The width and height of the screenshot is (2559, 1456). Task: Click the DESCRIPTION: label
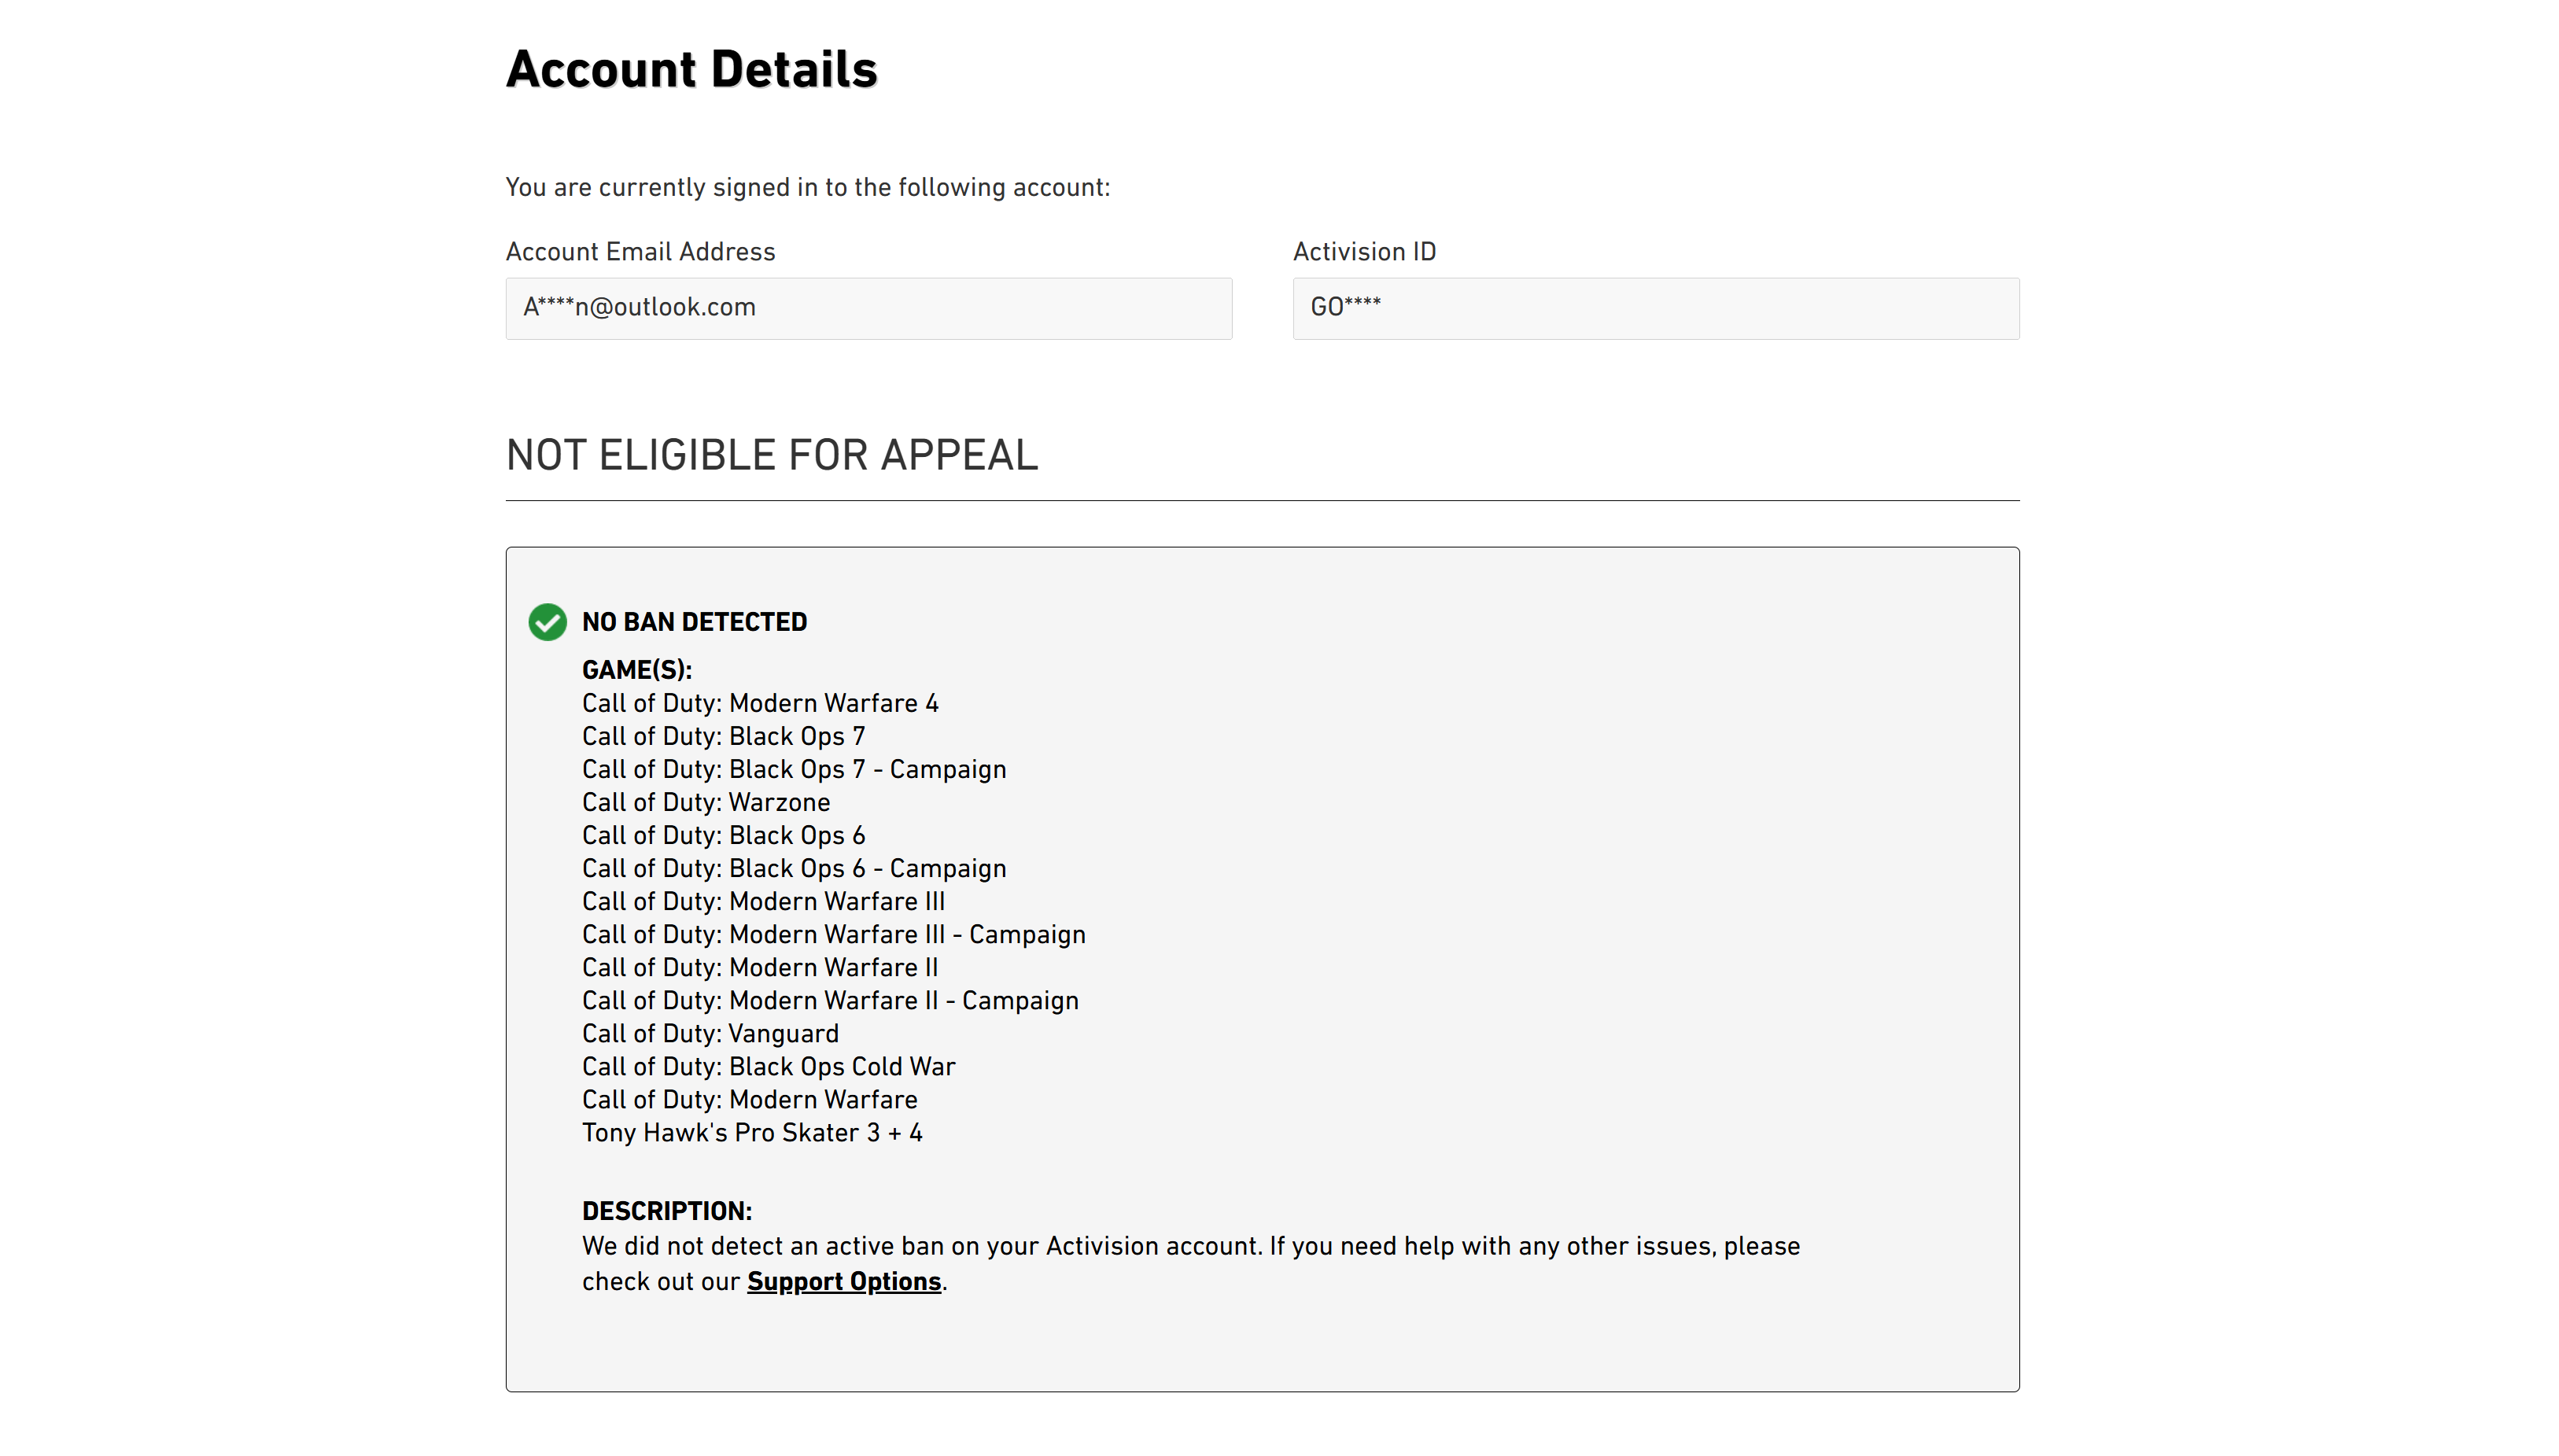667,1211
